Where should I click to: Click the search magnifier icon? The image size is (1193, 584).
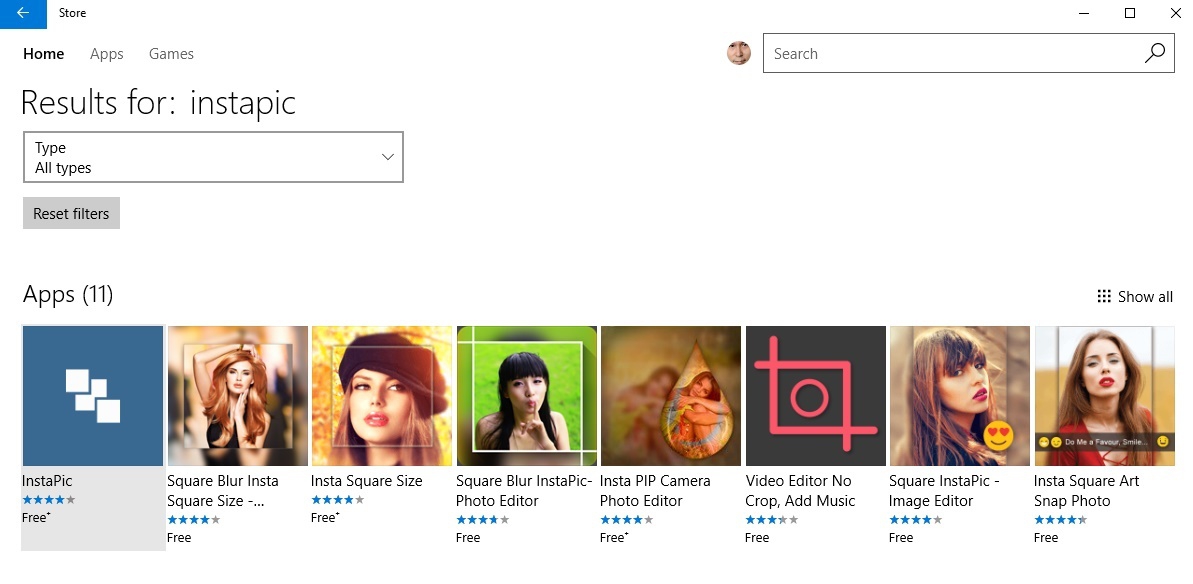coord(1155,54)
